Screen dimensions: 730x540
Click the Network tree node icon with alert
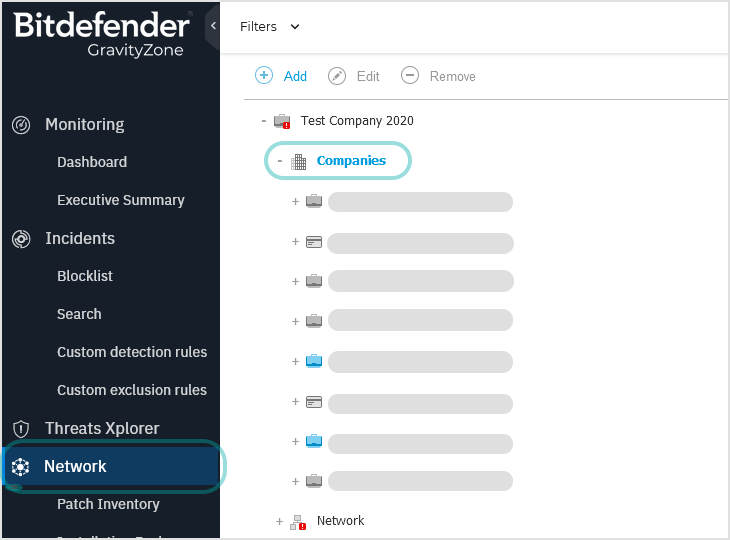(298, 522)
